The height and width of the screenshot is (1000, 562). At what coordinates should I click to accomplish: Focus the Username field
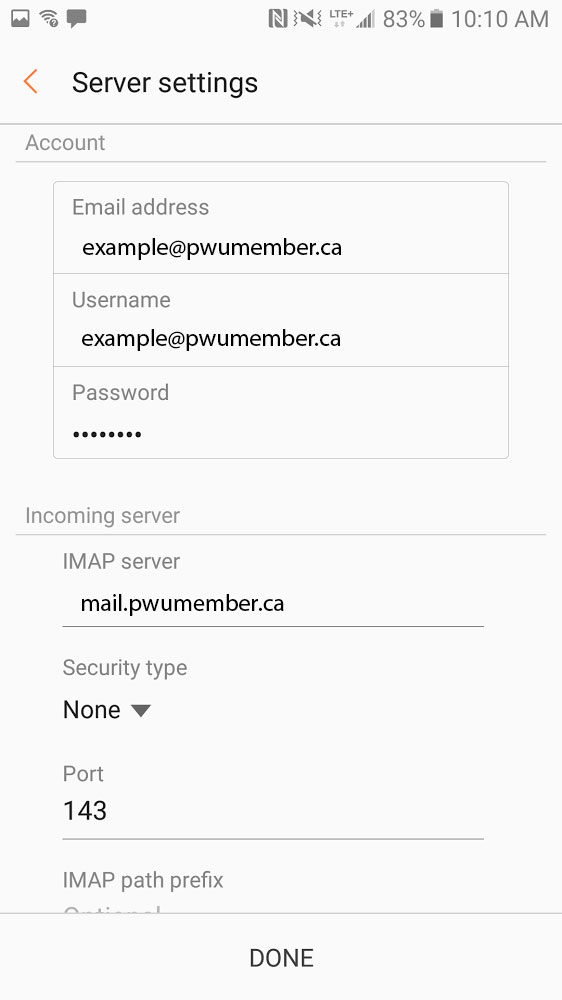[281, 320]
